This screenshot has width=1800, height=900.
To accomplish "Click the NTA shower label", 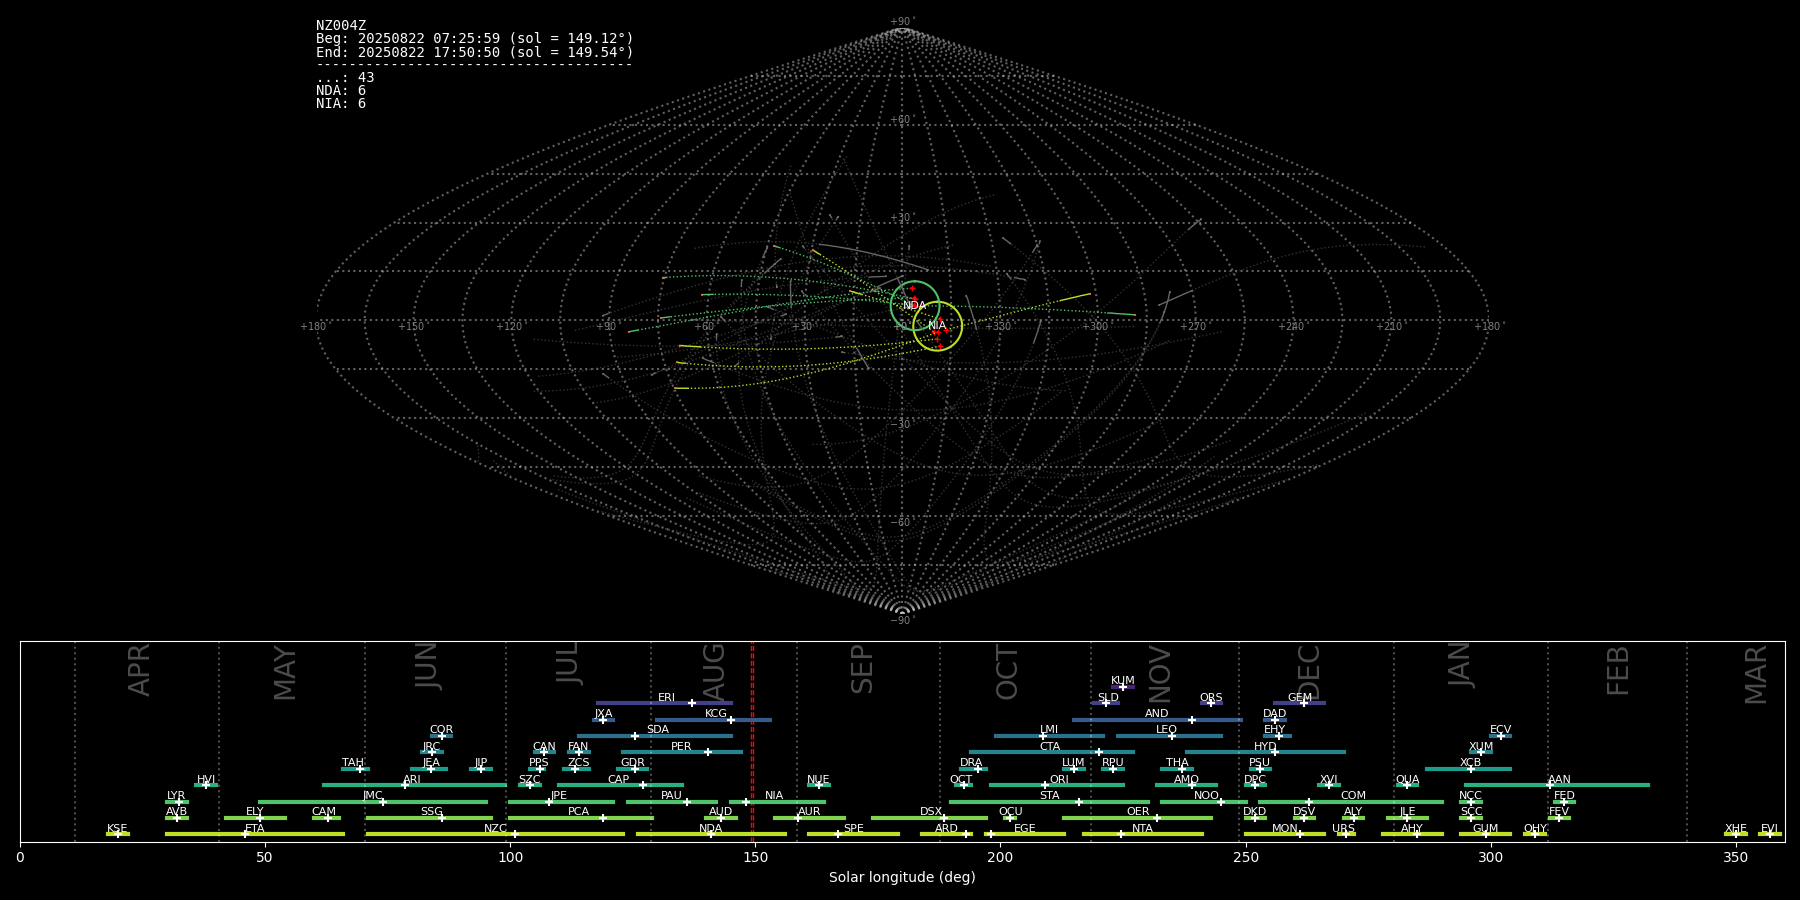I will (1142, 829).
